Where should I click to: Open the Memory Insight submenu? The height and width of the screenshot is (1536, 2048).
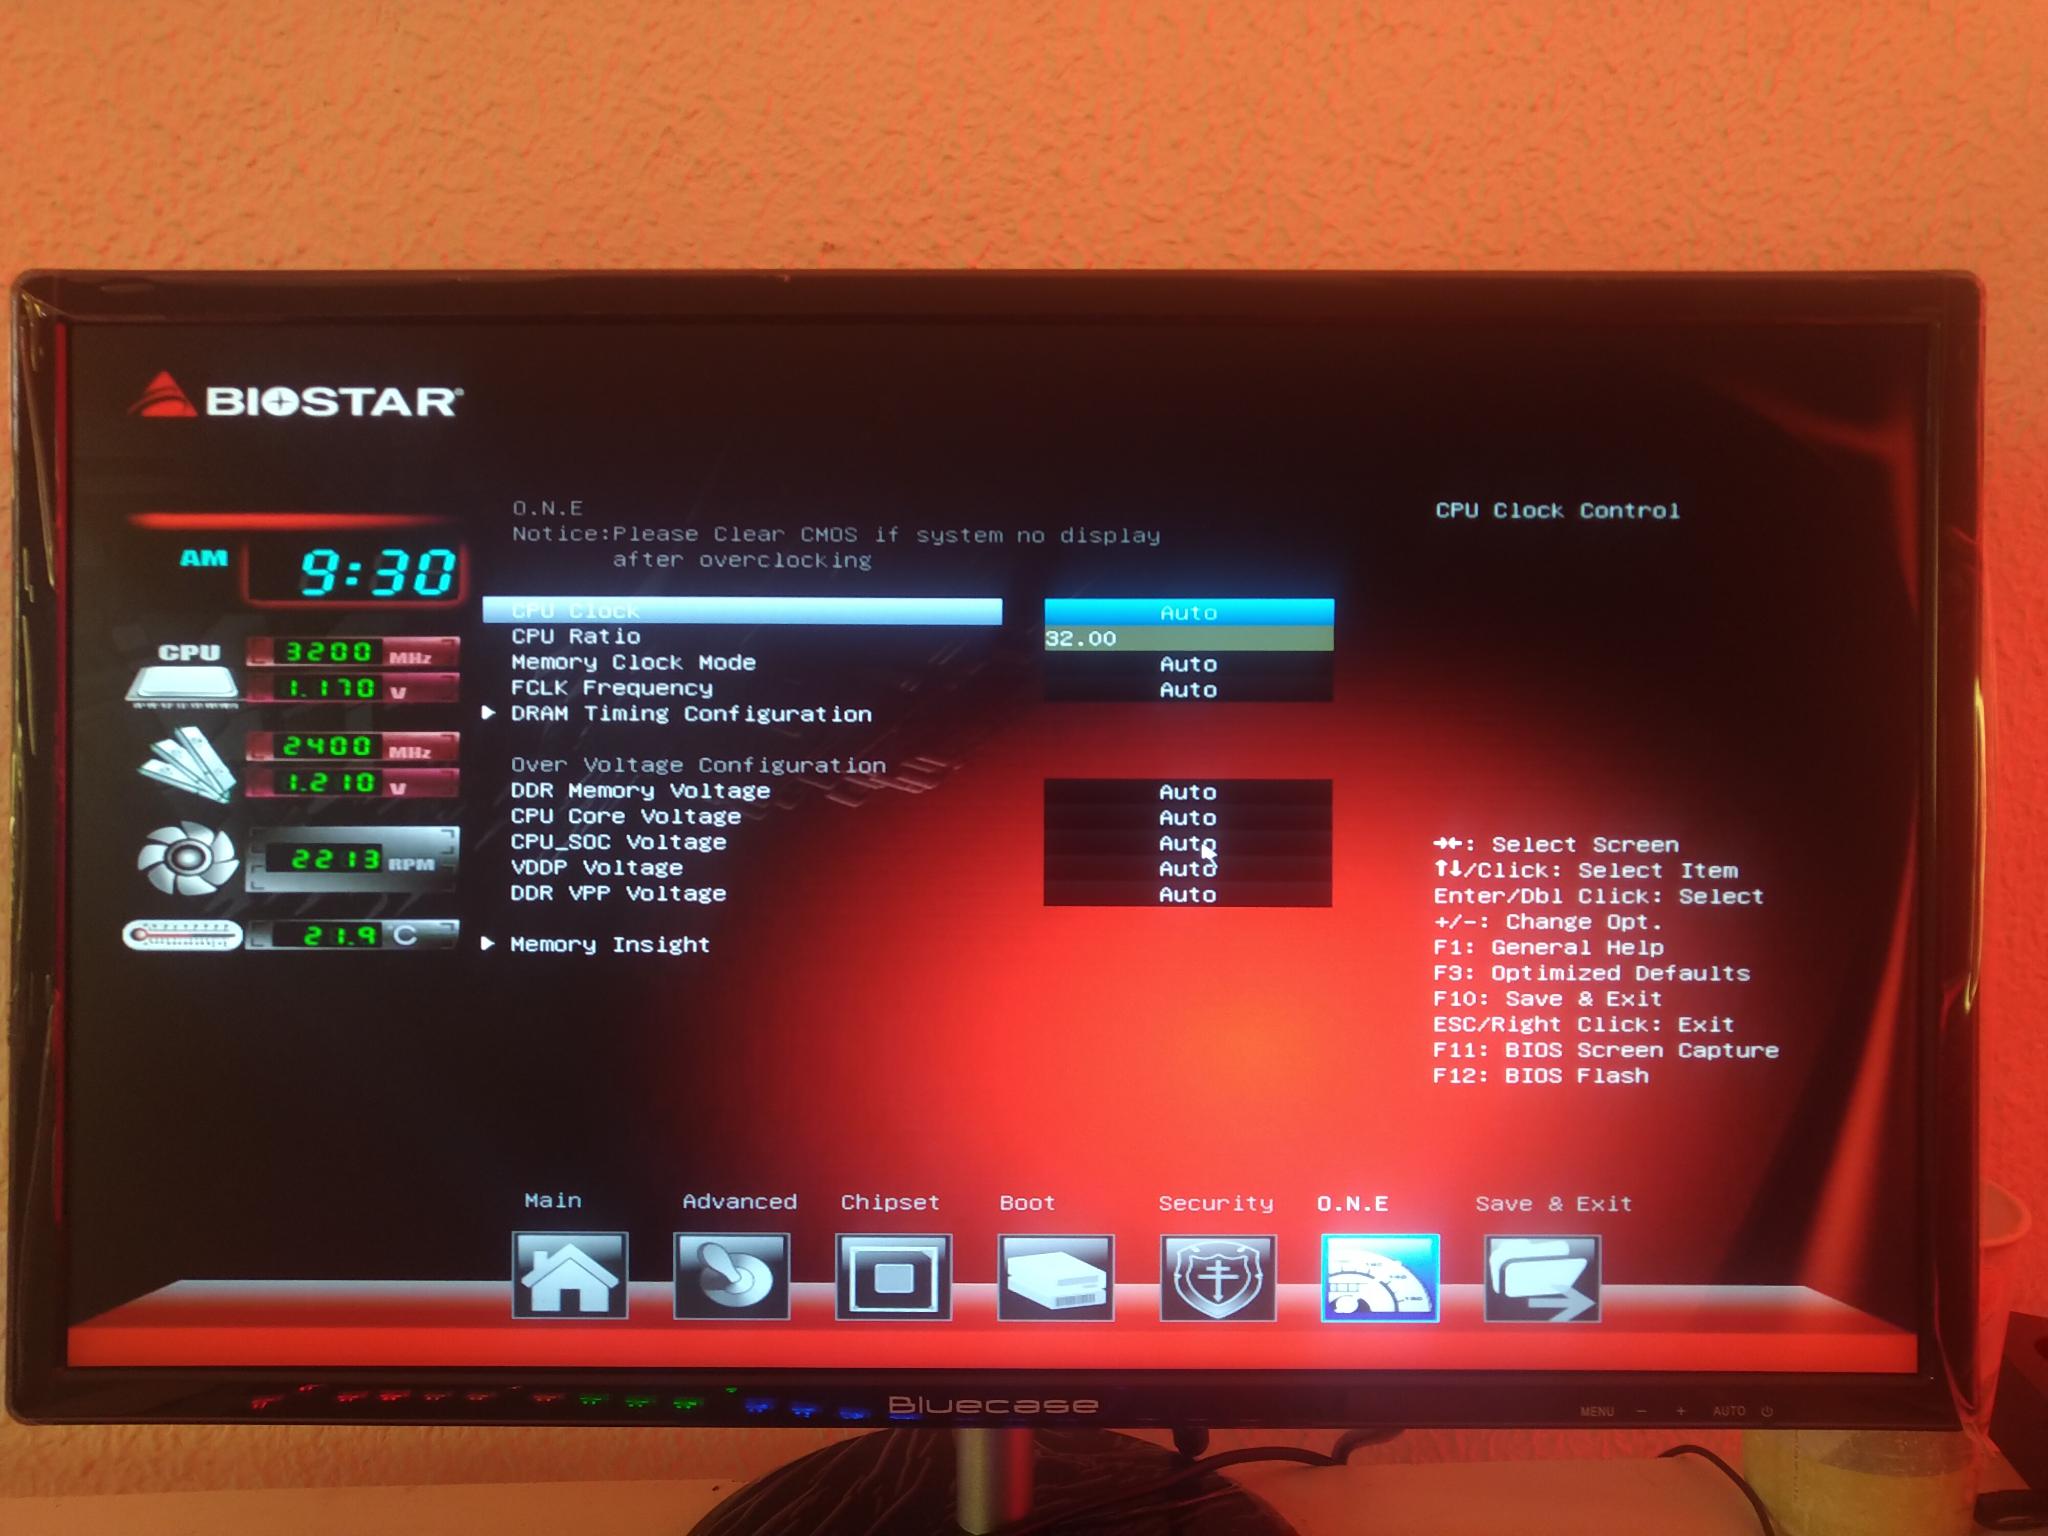(610, 945)
